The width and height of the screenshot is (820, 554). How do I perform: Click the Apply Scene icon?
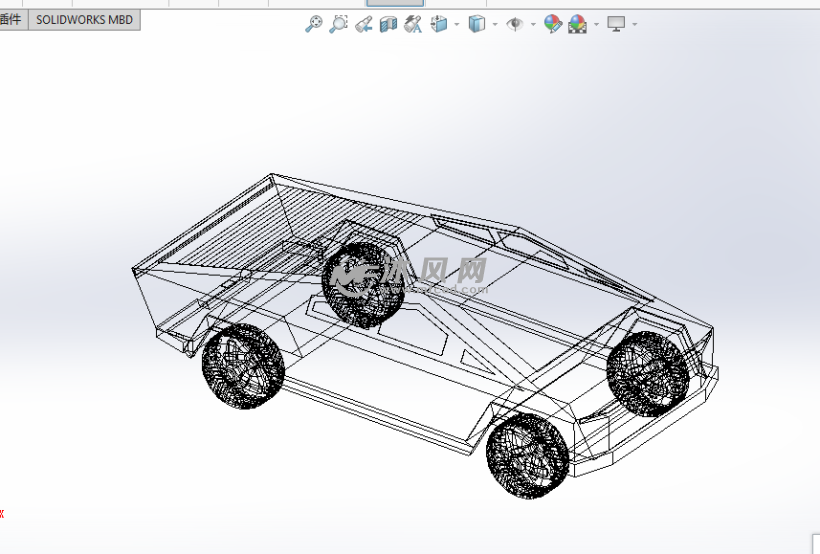pyautogui.click(x=578, y=24)
